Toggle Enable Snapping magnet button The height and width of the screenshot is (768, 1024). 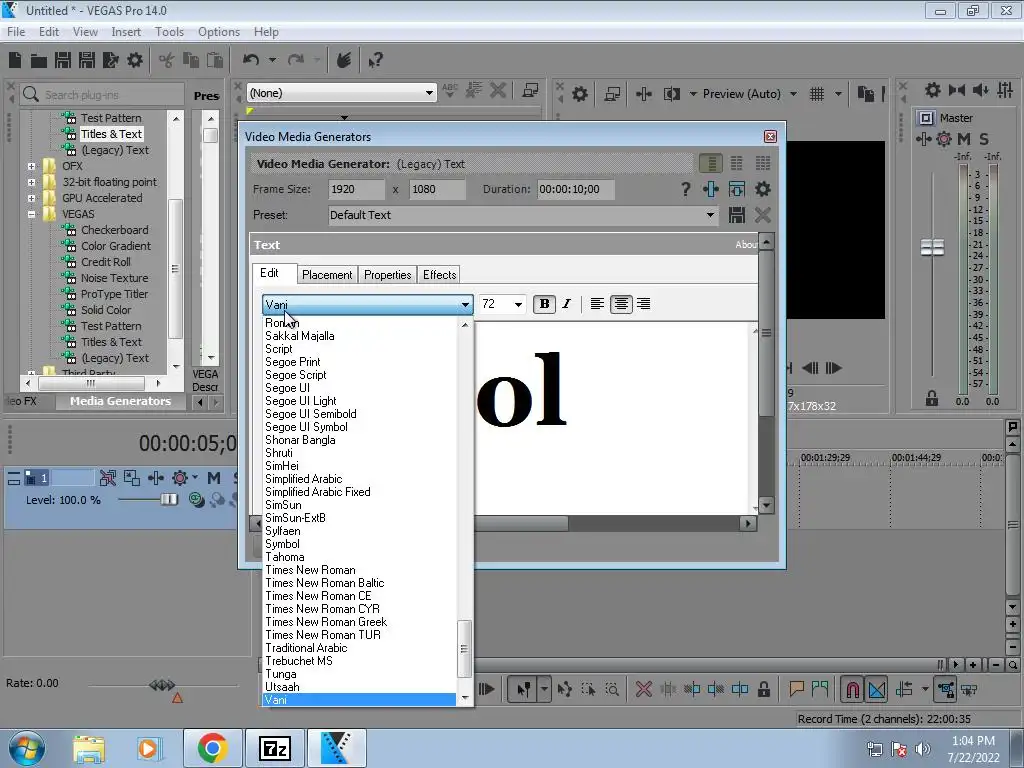point(853,689)
